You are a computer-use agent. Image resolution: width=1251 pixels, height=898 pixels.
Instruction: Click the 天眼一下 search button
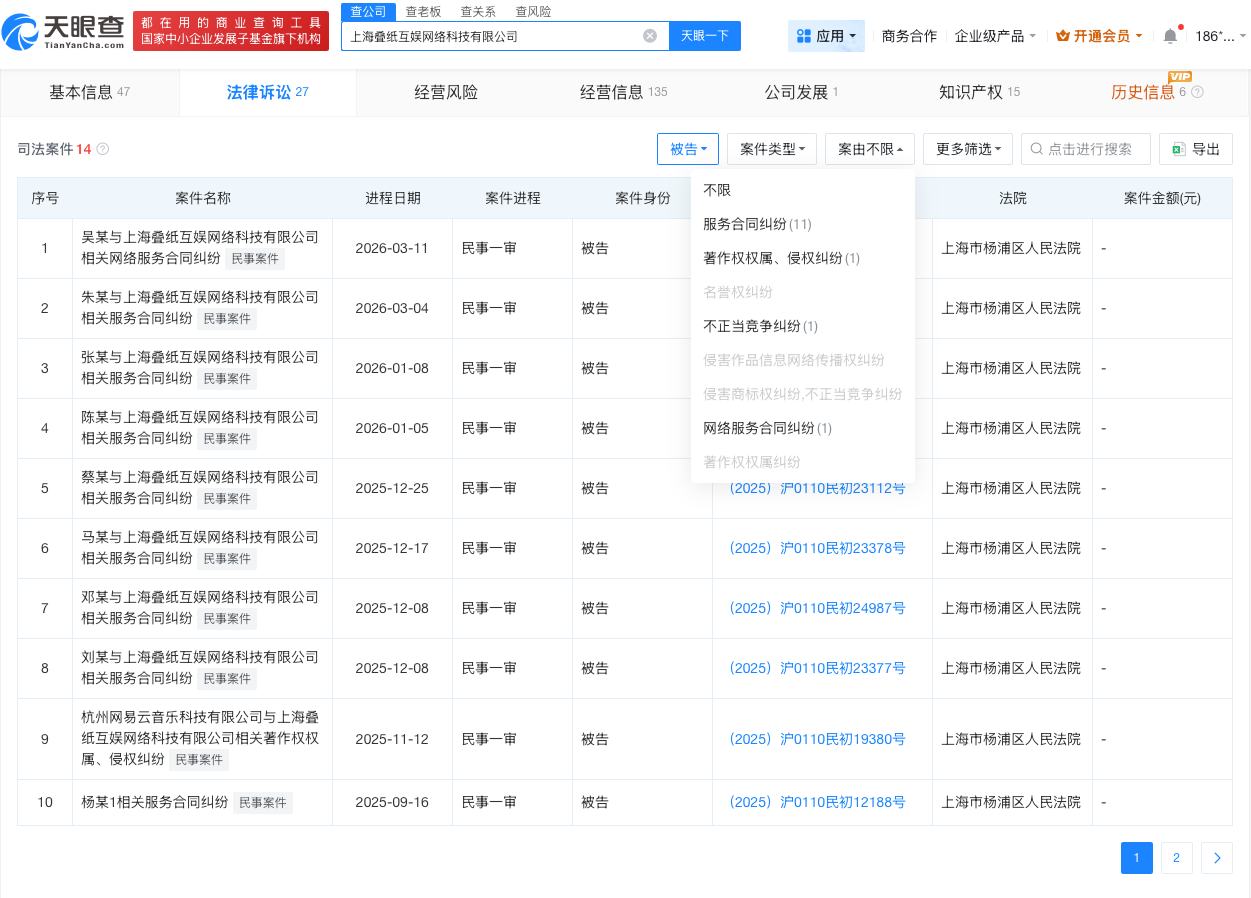pos(705,36)
